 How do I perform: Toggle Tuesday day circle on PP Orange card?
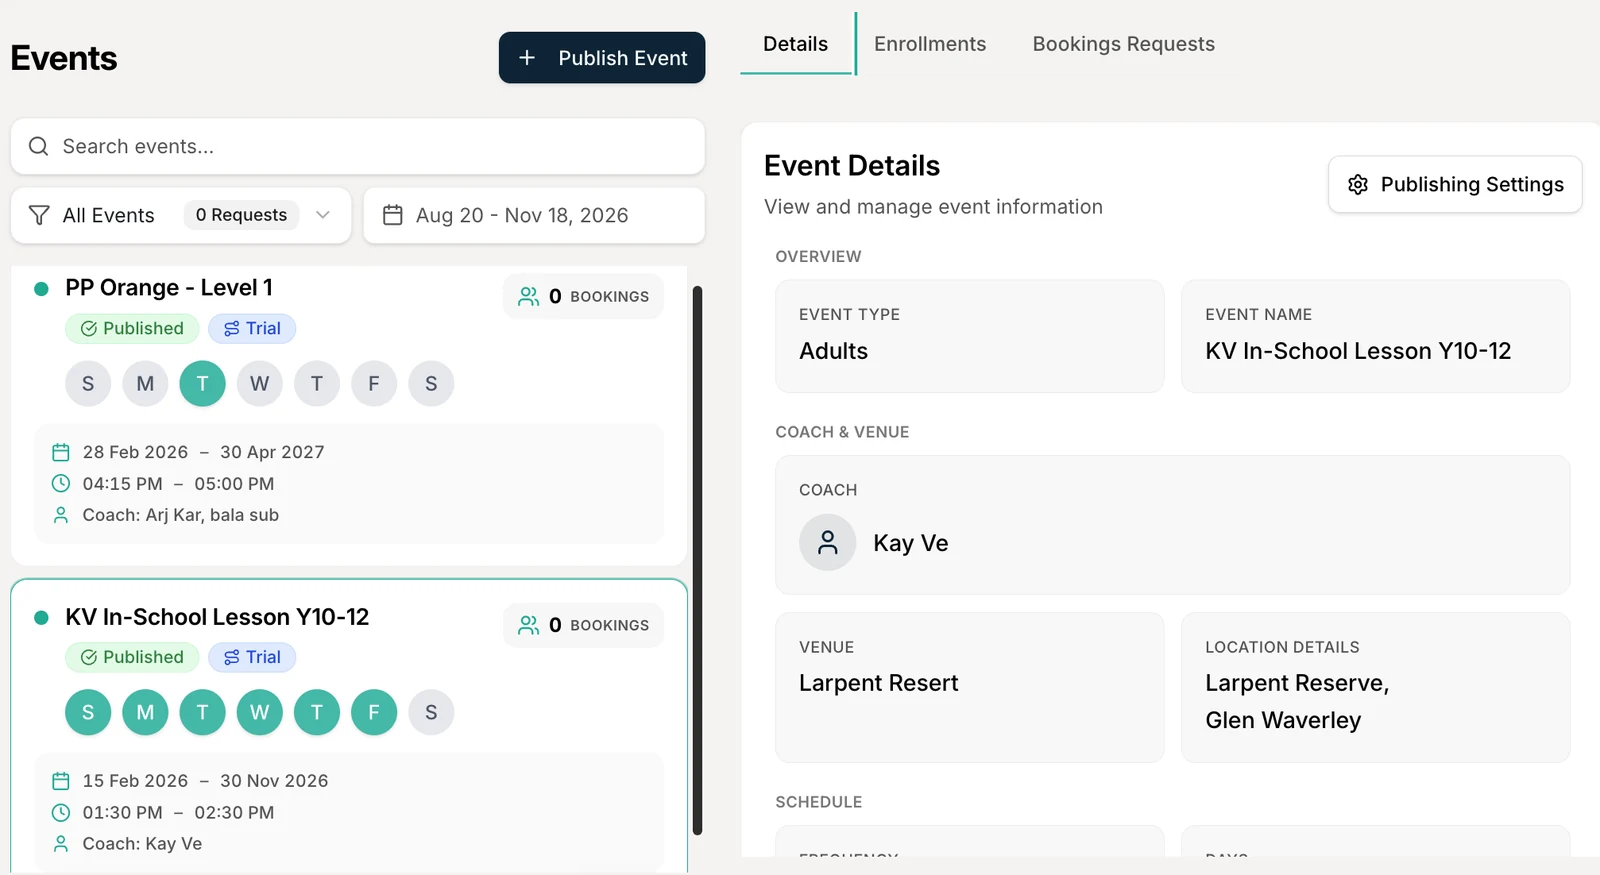203,384
